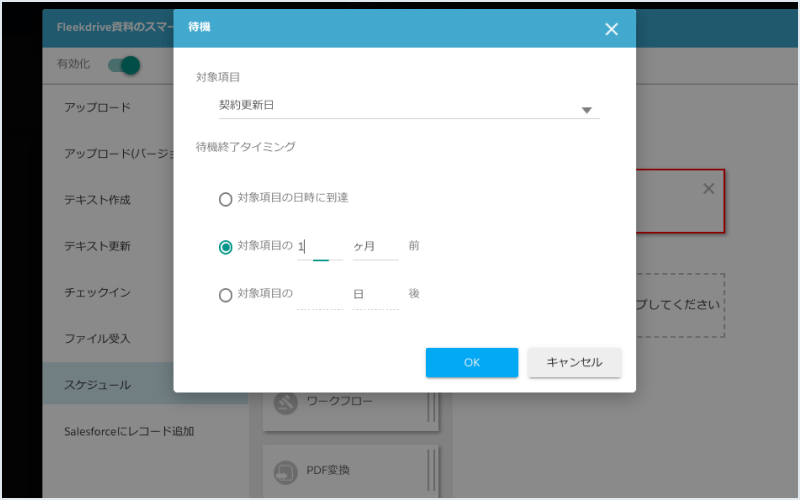This screenshot has height=500, width=800.
Task: Open Salesforceにレコード追加 sidebar item
Action: (x=129, y=431)
